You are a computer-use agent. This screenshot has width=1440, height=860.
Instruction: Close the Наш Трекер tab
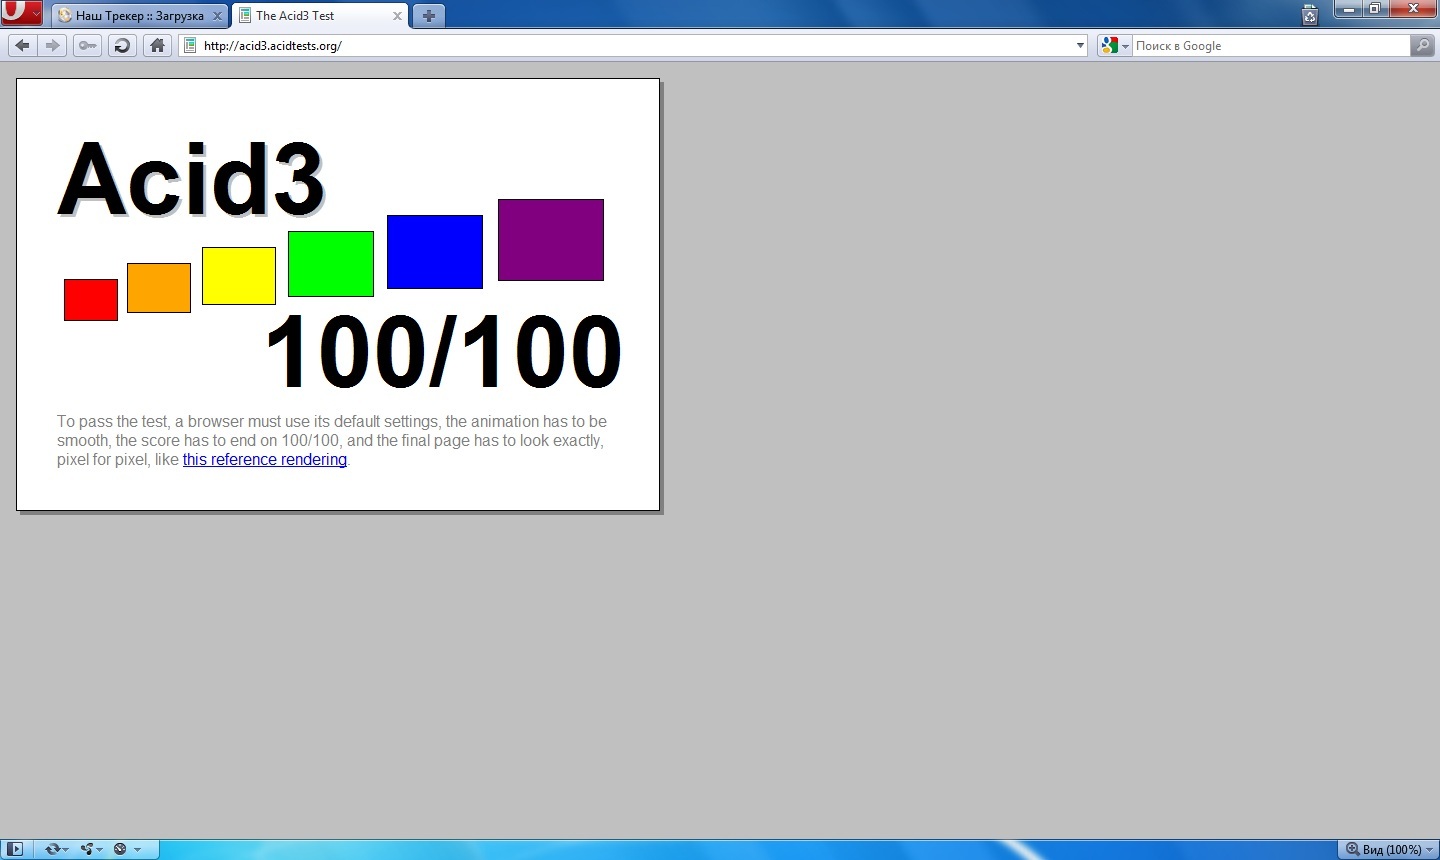(217, 16)
